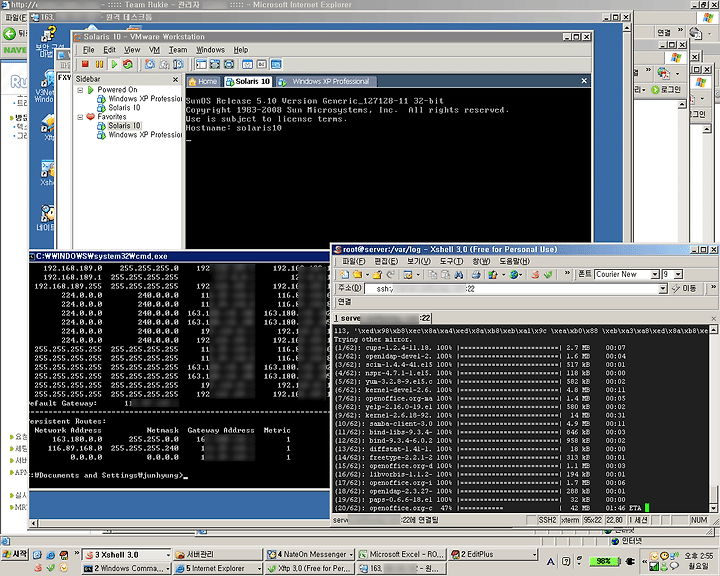
Task: Click the VMware Take Snapshot icon
Action: pos(150,64)
